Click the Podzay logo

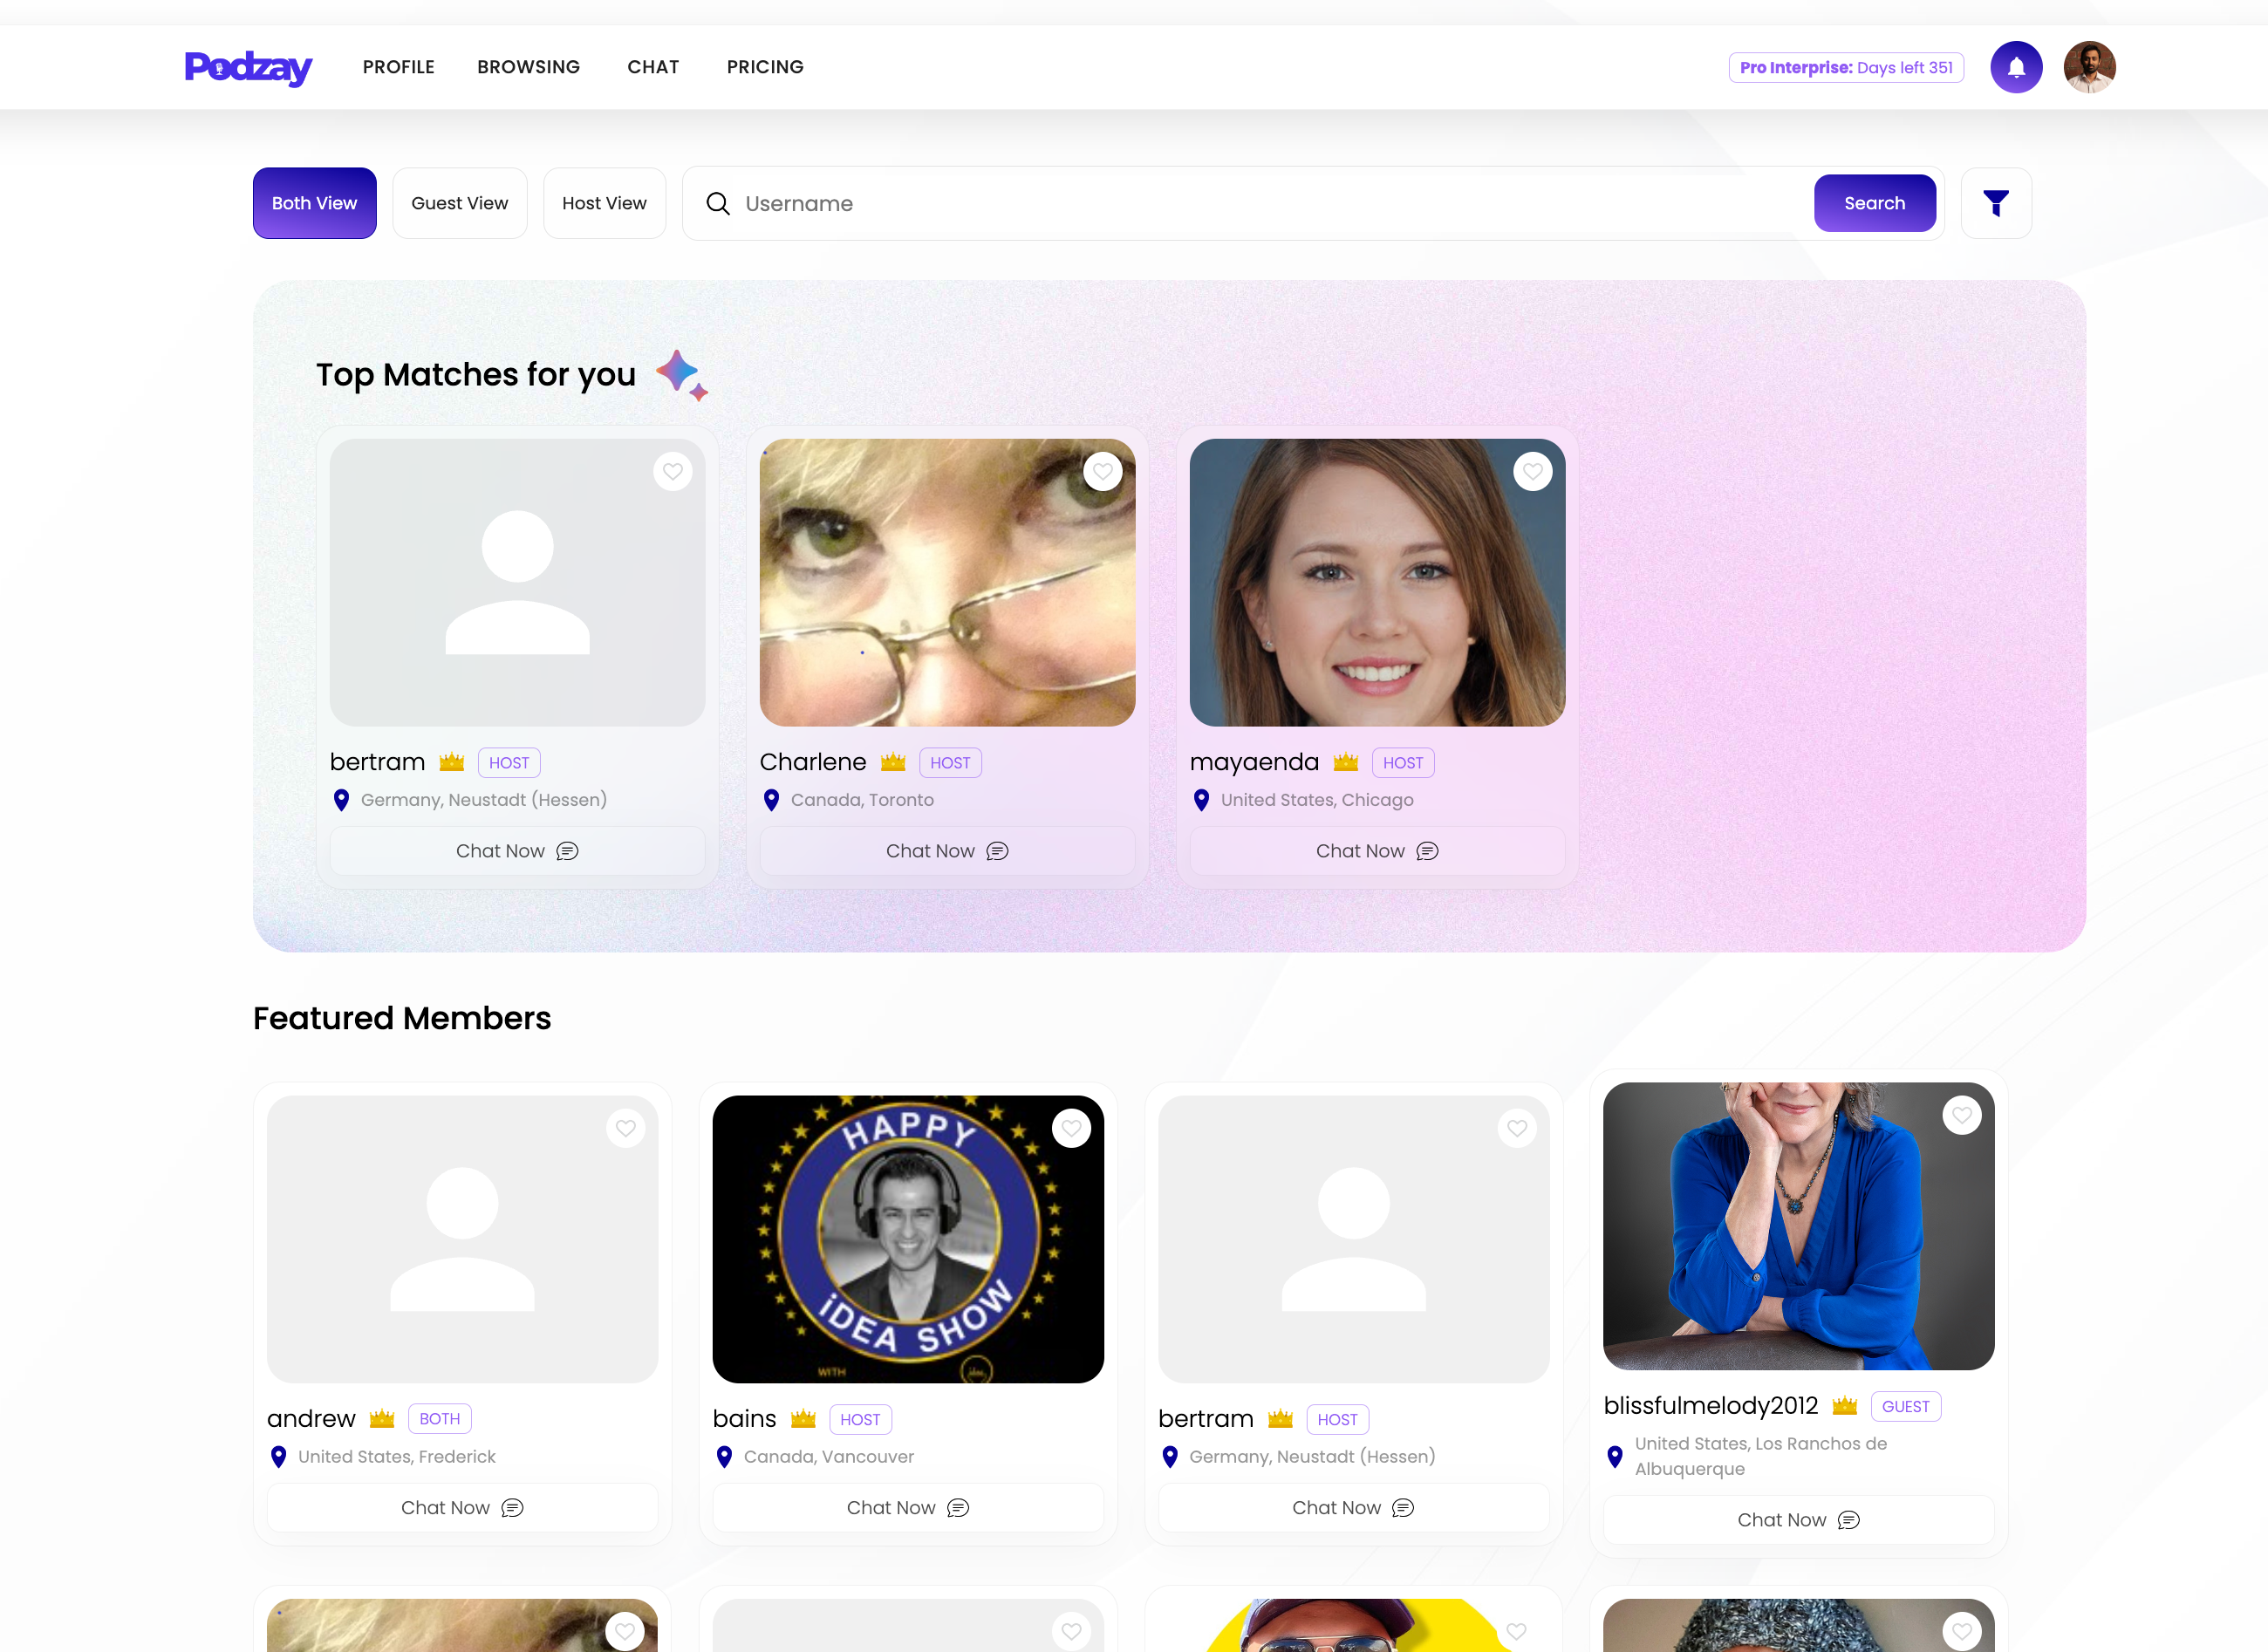click(248, 67)
